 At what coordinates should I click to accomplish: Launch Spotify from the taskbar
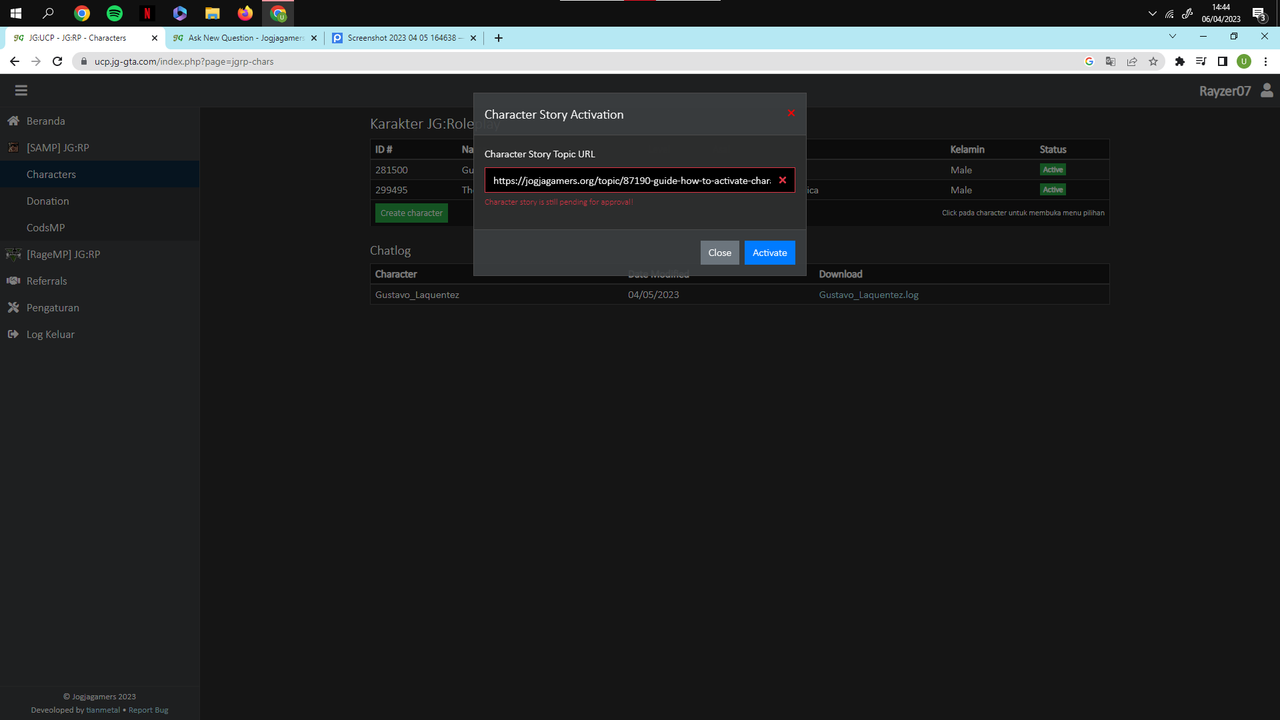114,14
